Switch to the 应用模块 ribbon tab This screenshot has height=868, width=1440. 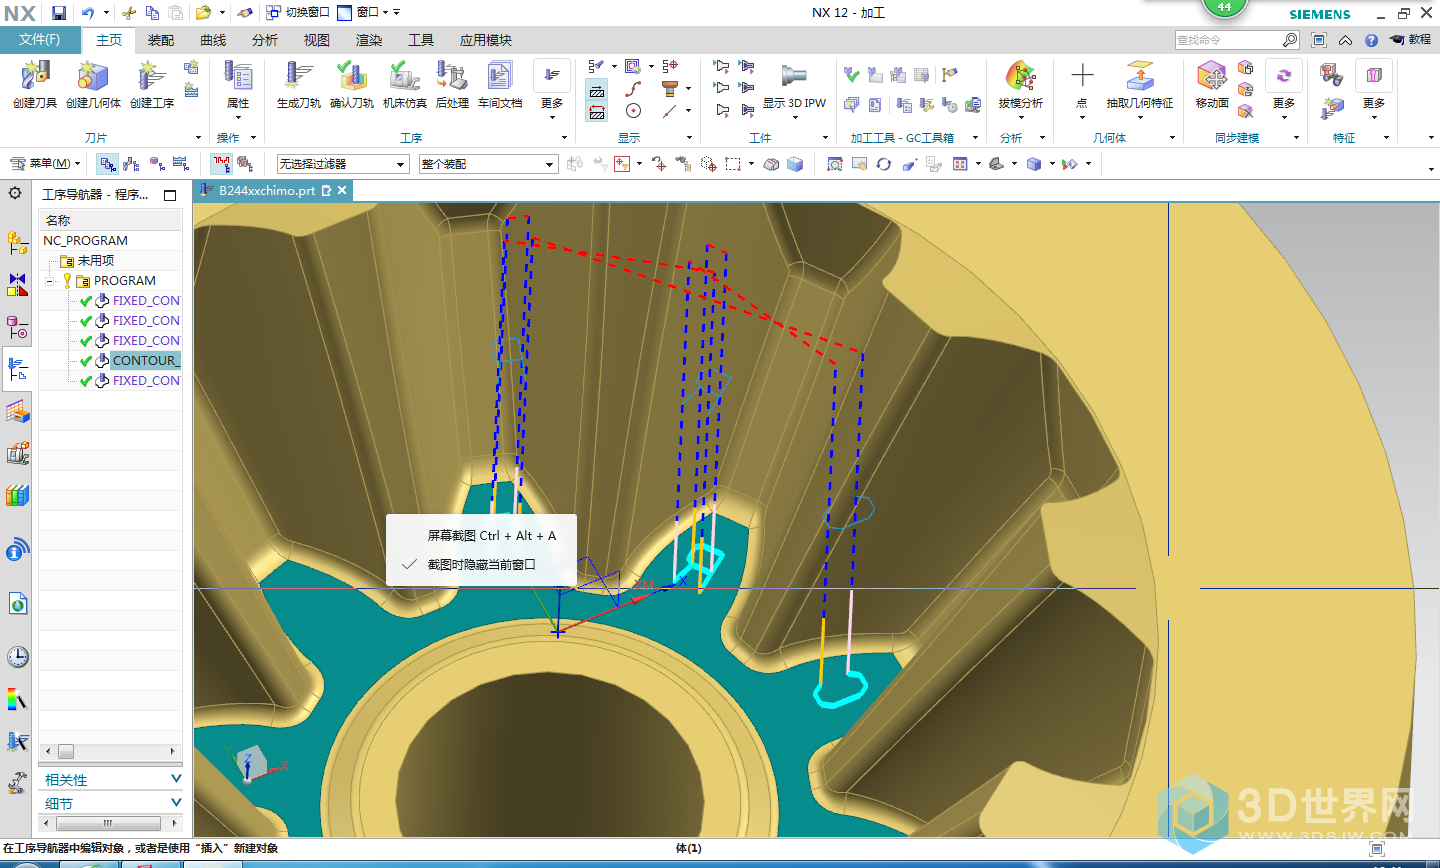486,40
